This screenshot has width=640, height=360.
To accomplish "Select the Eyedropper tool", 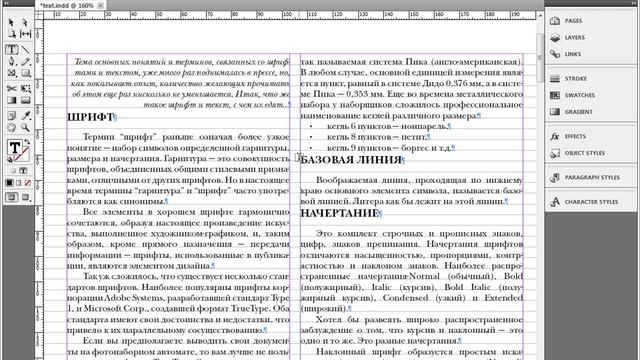I will click(25, 116).
